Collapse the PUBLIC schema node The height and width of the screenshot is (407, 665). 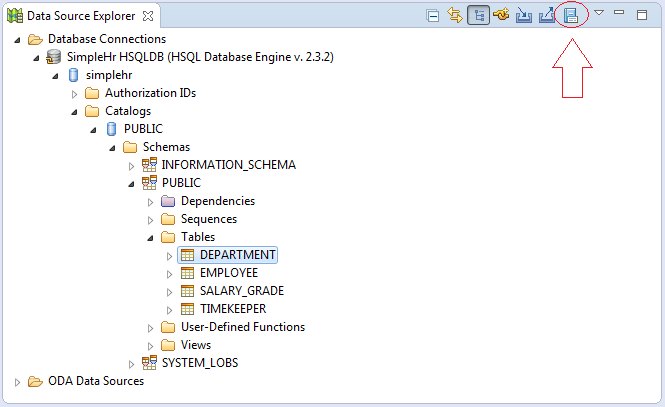(x=131, y=184)
